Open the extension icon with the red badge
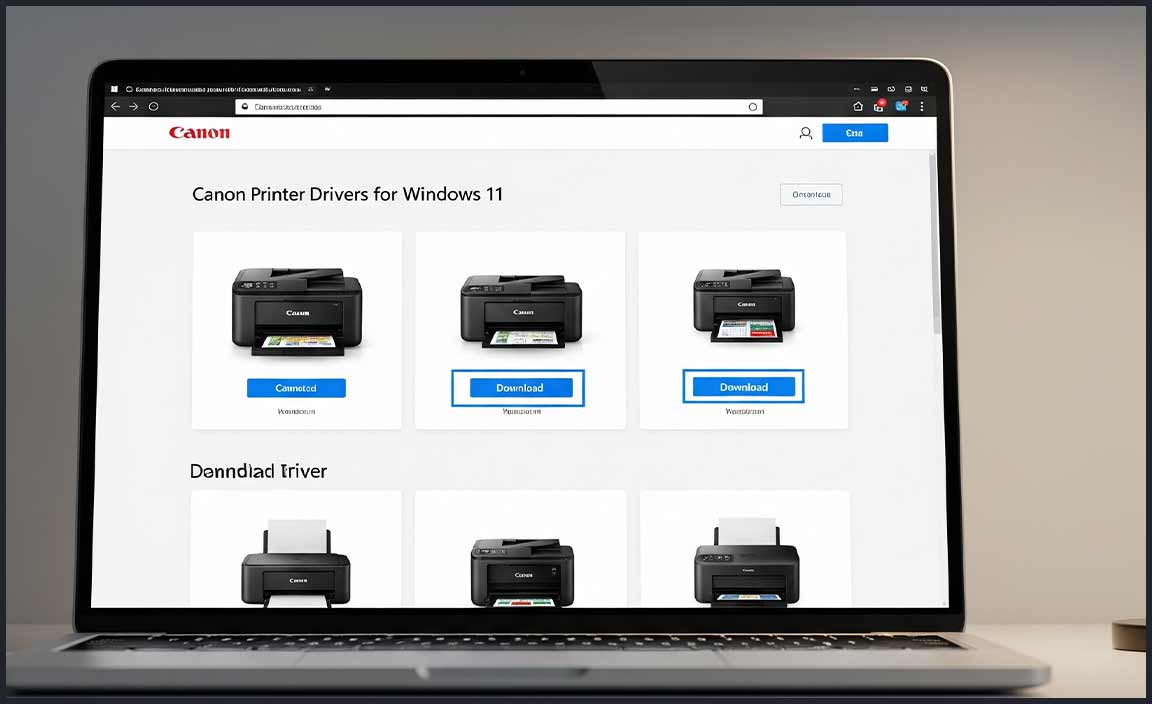The width and height of the screenshot is (1152, 704). pos(879,106)
